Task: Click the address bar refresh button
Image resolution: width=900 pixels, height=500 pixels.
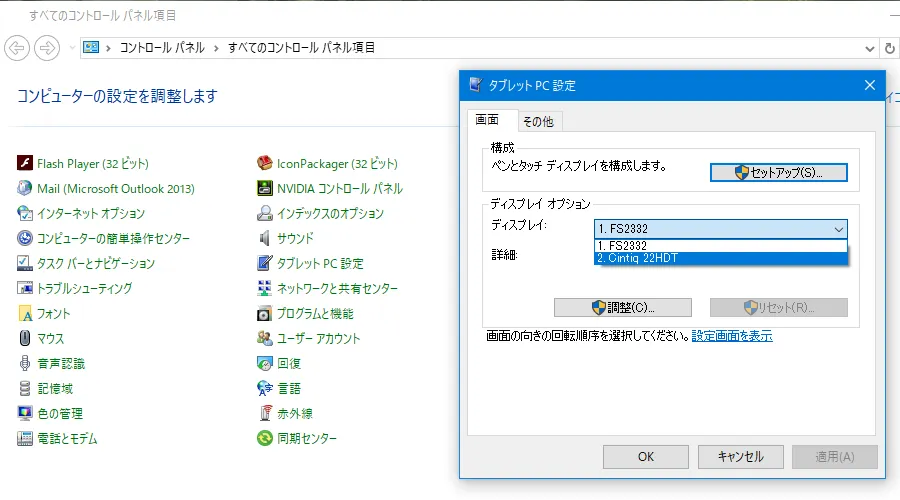Action: [890, 47]
